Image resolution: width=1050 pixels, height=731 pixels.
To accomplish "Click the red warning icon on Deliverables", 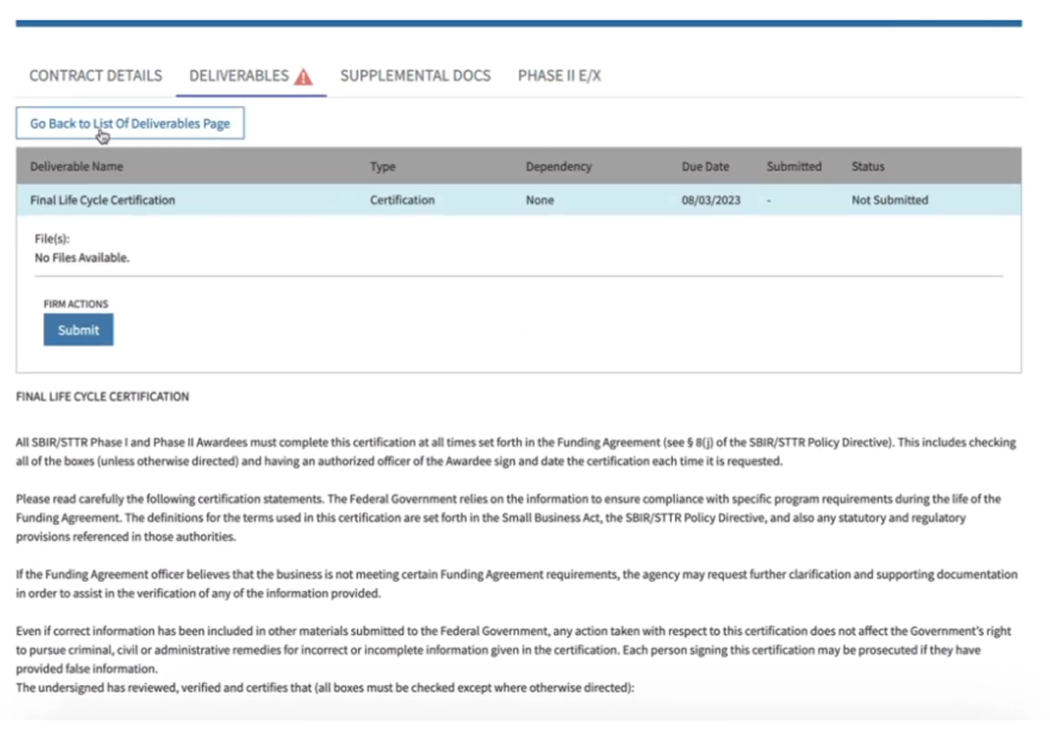I will [303, 76].
